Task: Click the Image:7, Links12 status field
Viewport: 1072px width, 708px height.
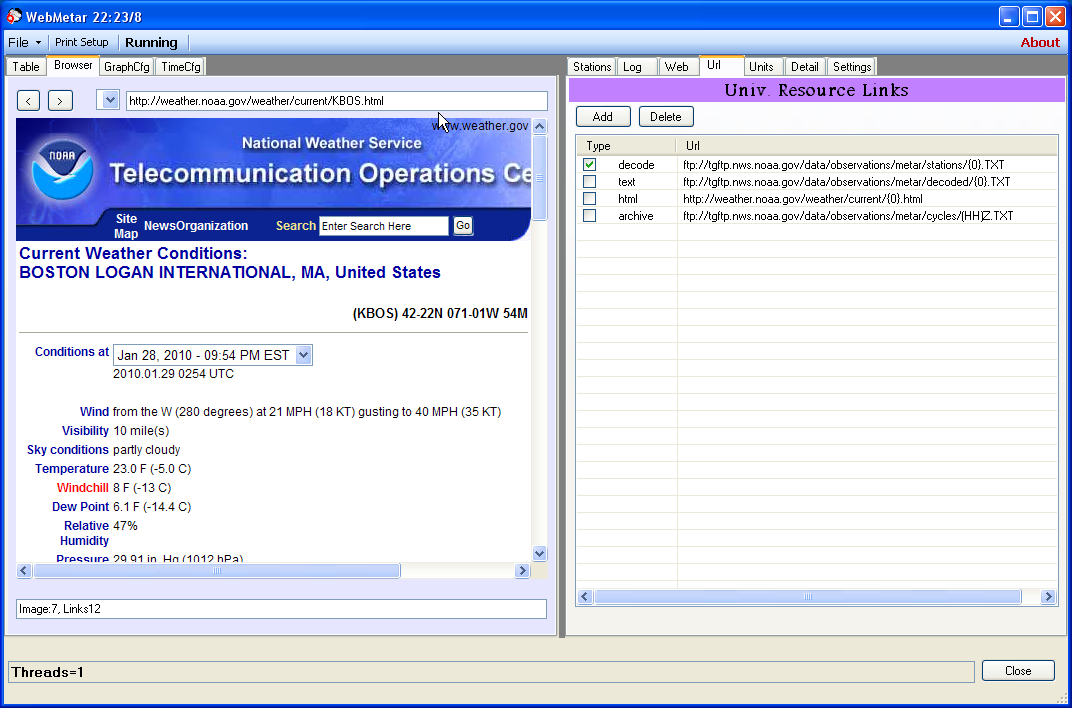Action: (281, 609)
